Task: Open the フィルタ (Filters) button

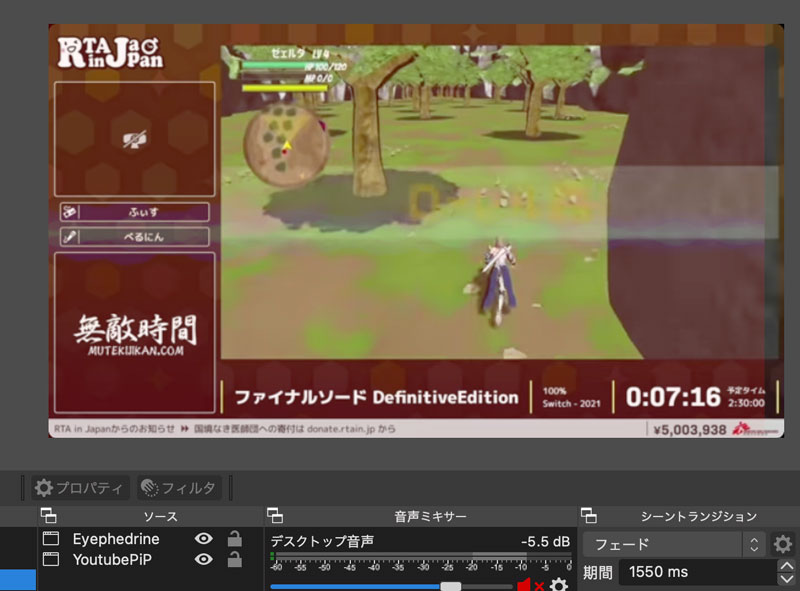Action: (180, 488)
